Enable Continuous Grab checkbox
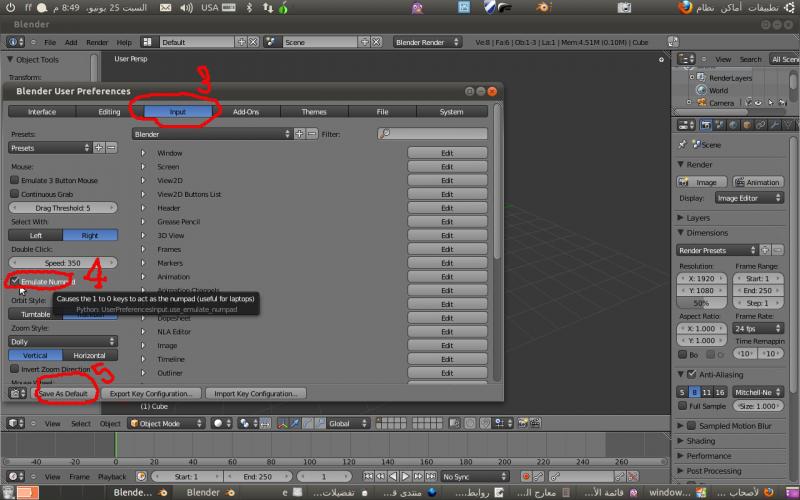This screenshot has width=800, height=500. [x=14, y=194]
